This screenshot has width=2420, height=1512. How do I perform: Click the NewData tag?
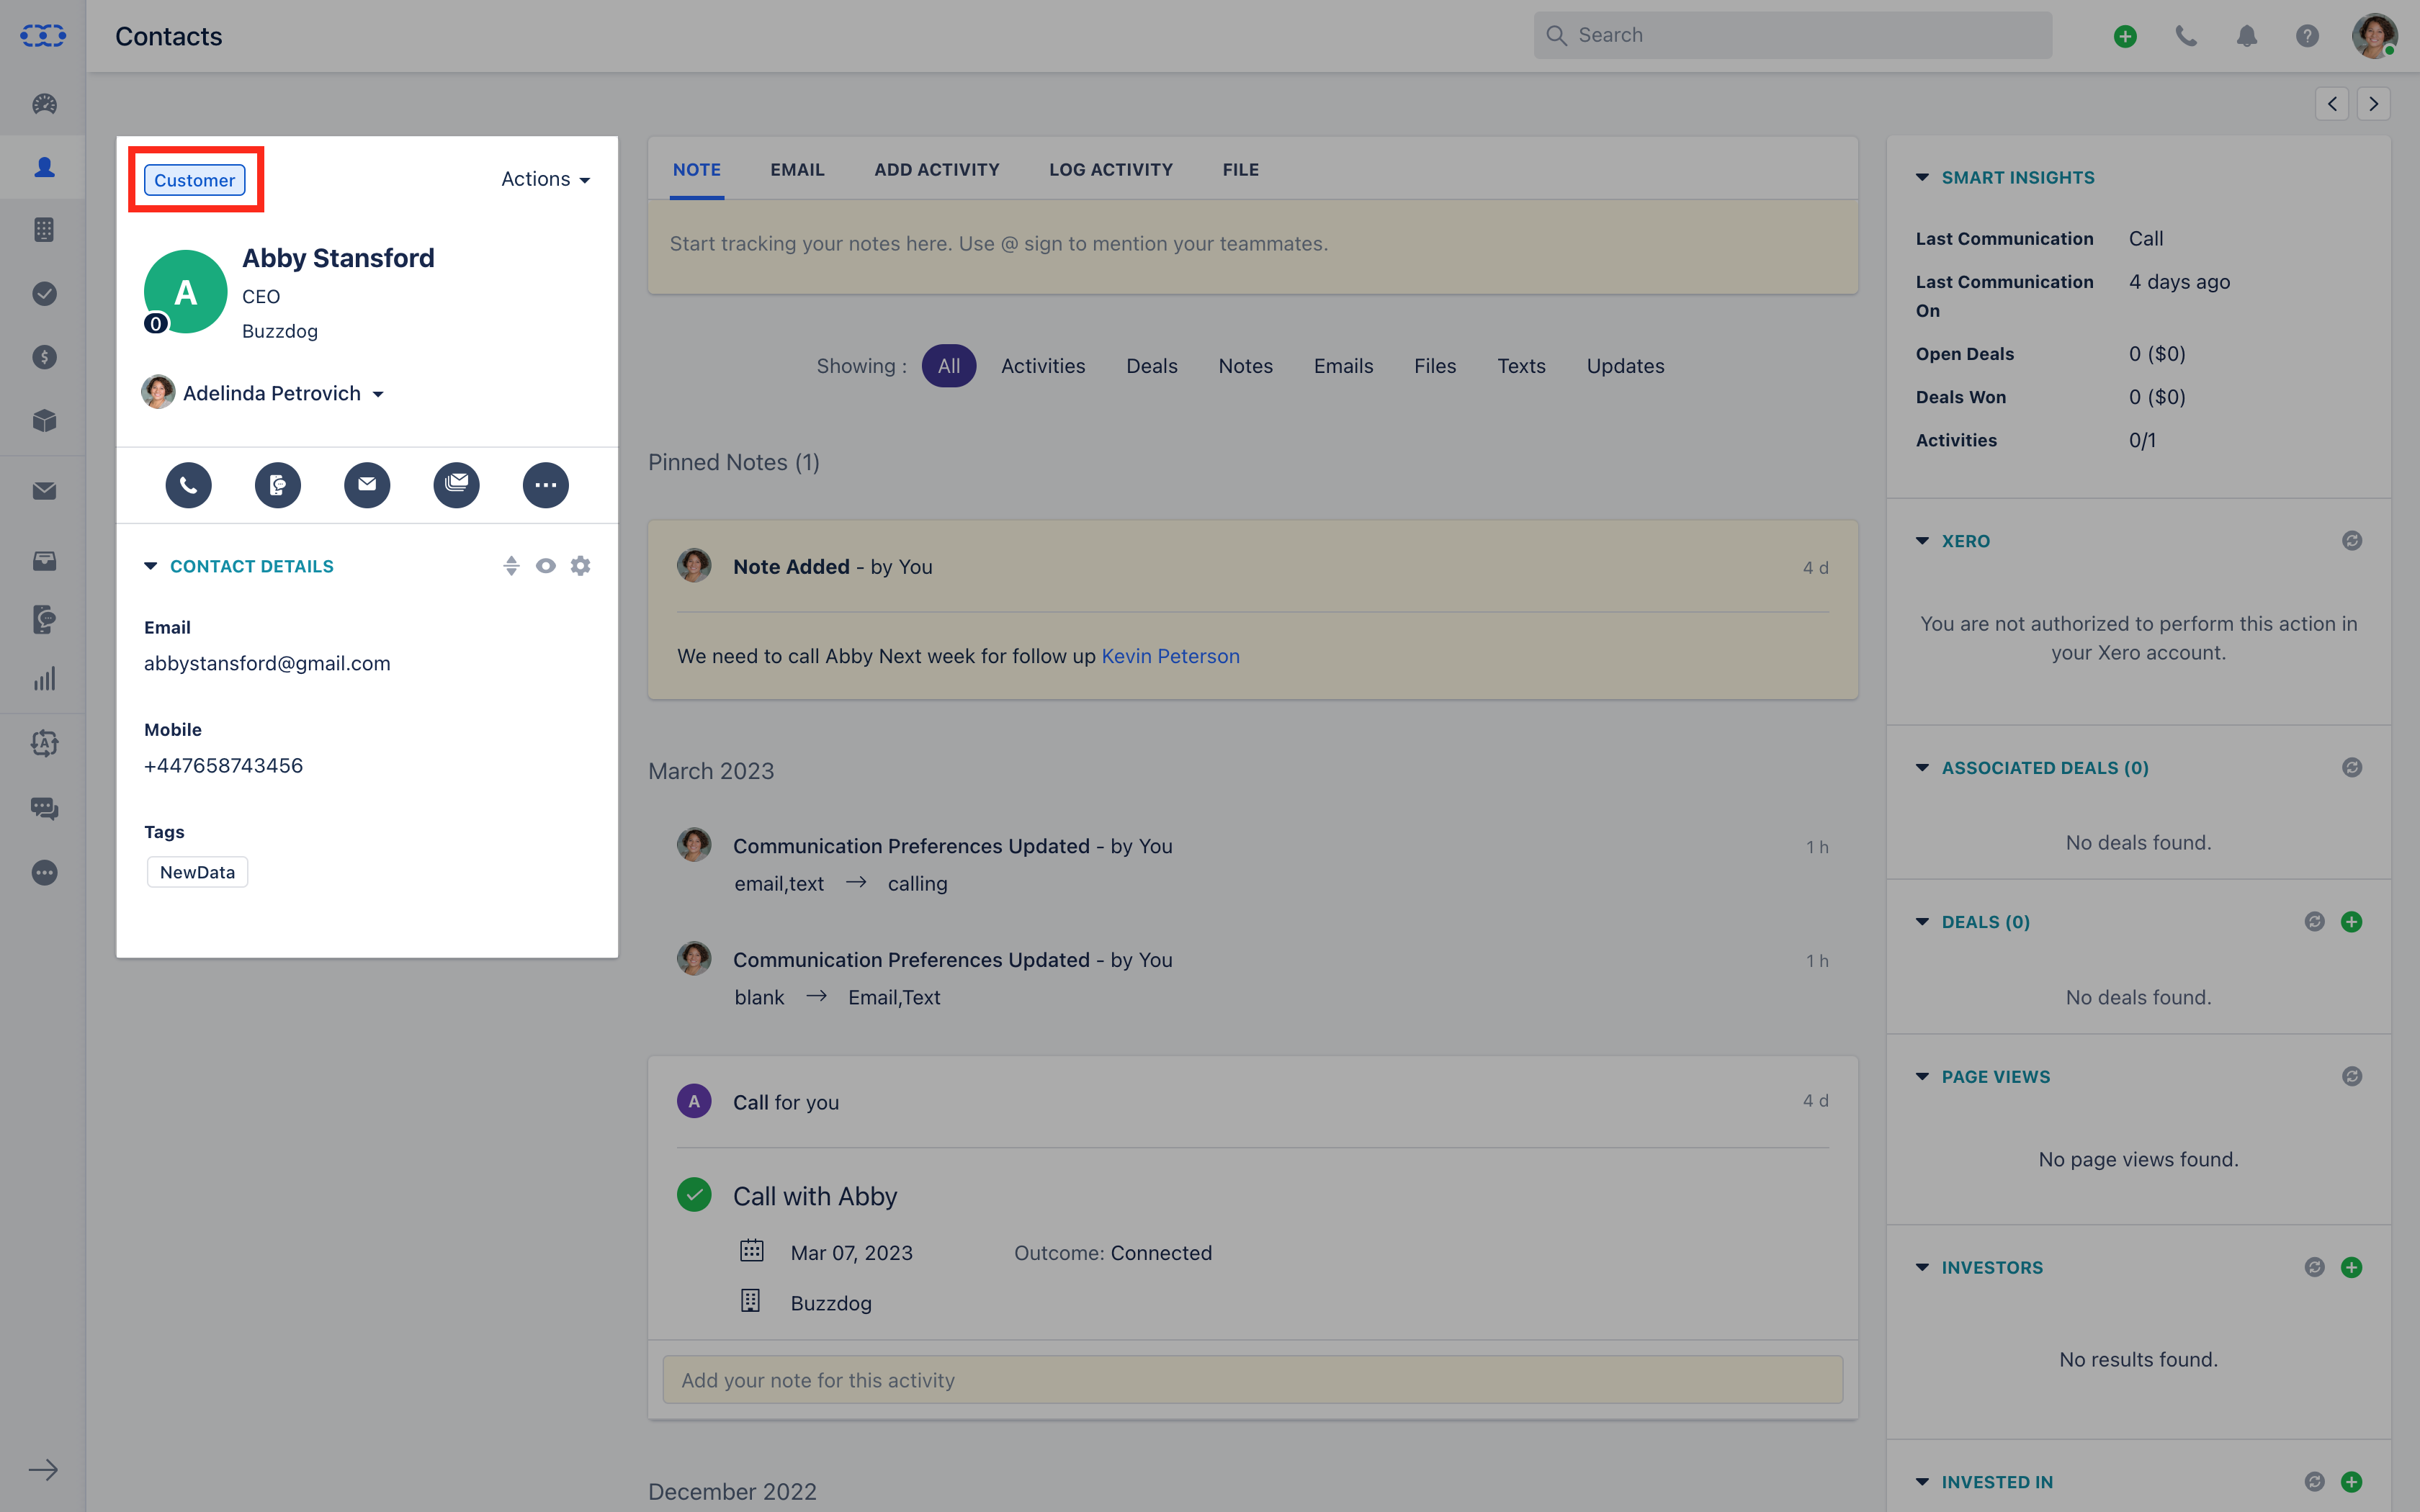pyautogui.click(x=197, y=872)
